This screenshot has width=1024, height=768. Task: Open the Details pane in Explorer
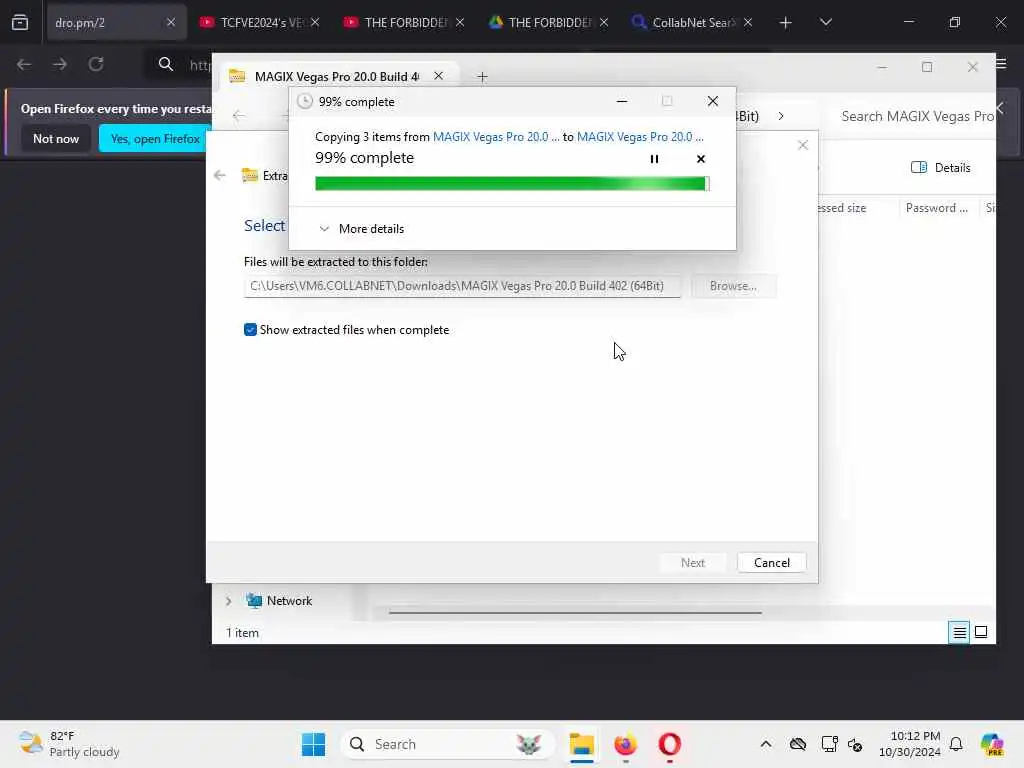click(940, 168)
